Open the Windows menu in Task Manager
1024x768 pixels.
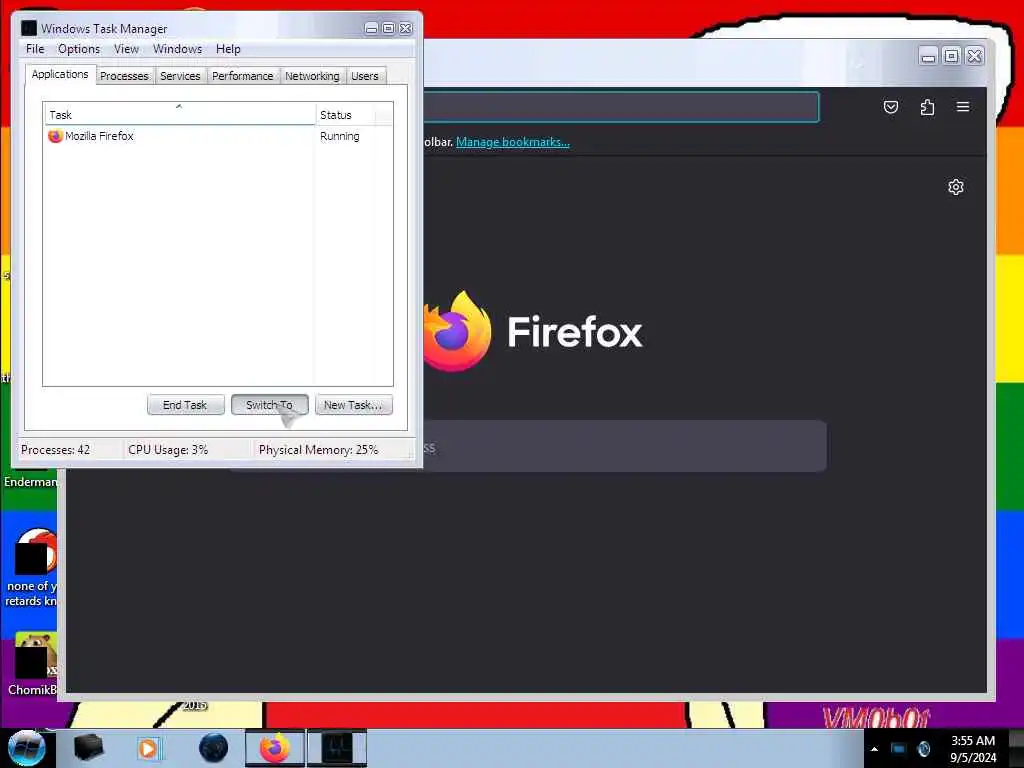tap(177, 49)
